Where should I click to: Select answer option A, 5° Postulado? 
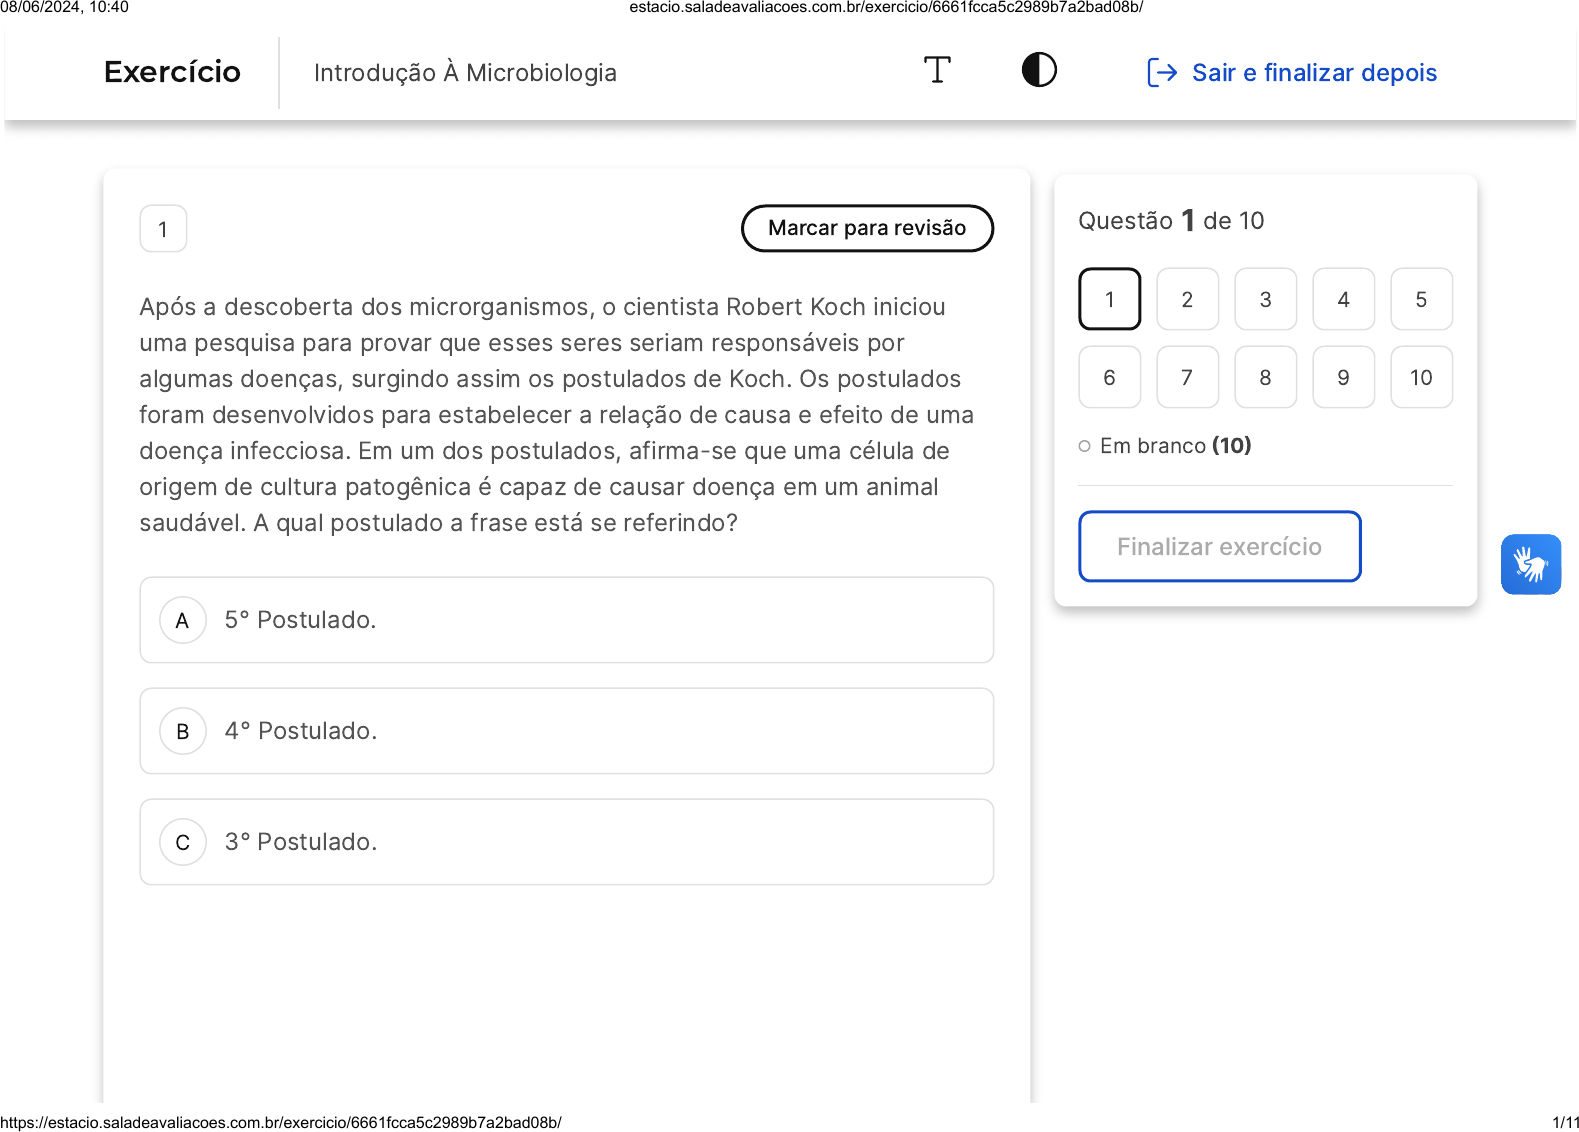click(566, 620)
